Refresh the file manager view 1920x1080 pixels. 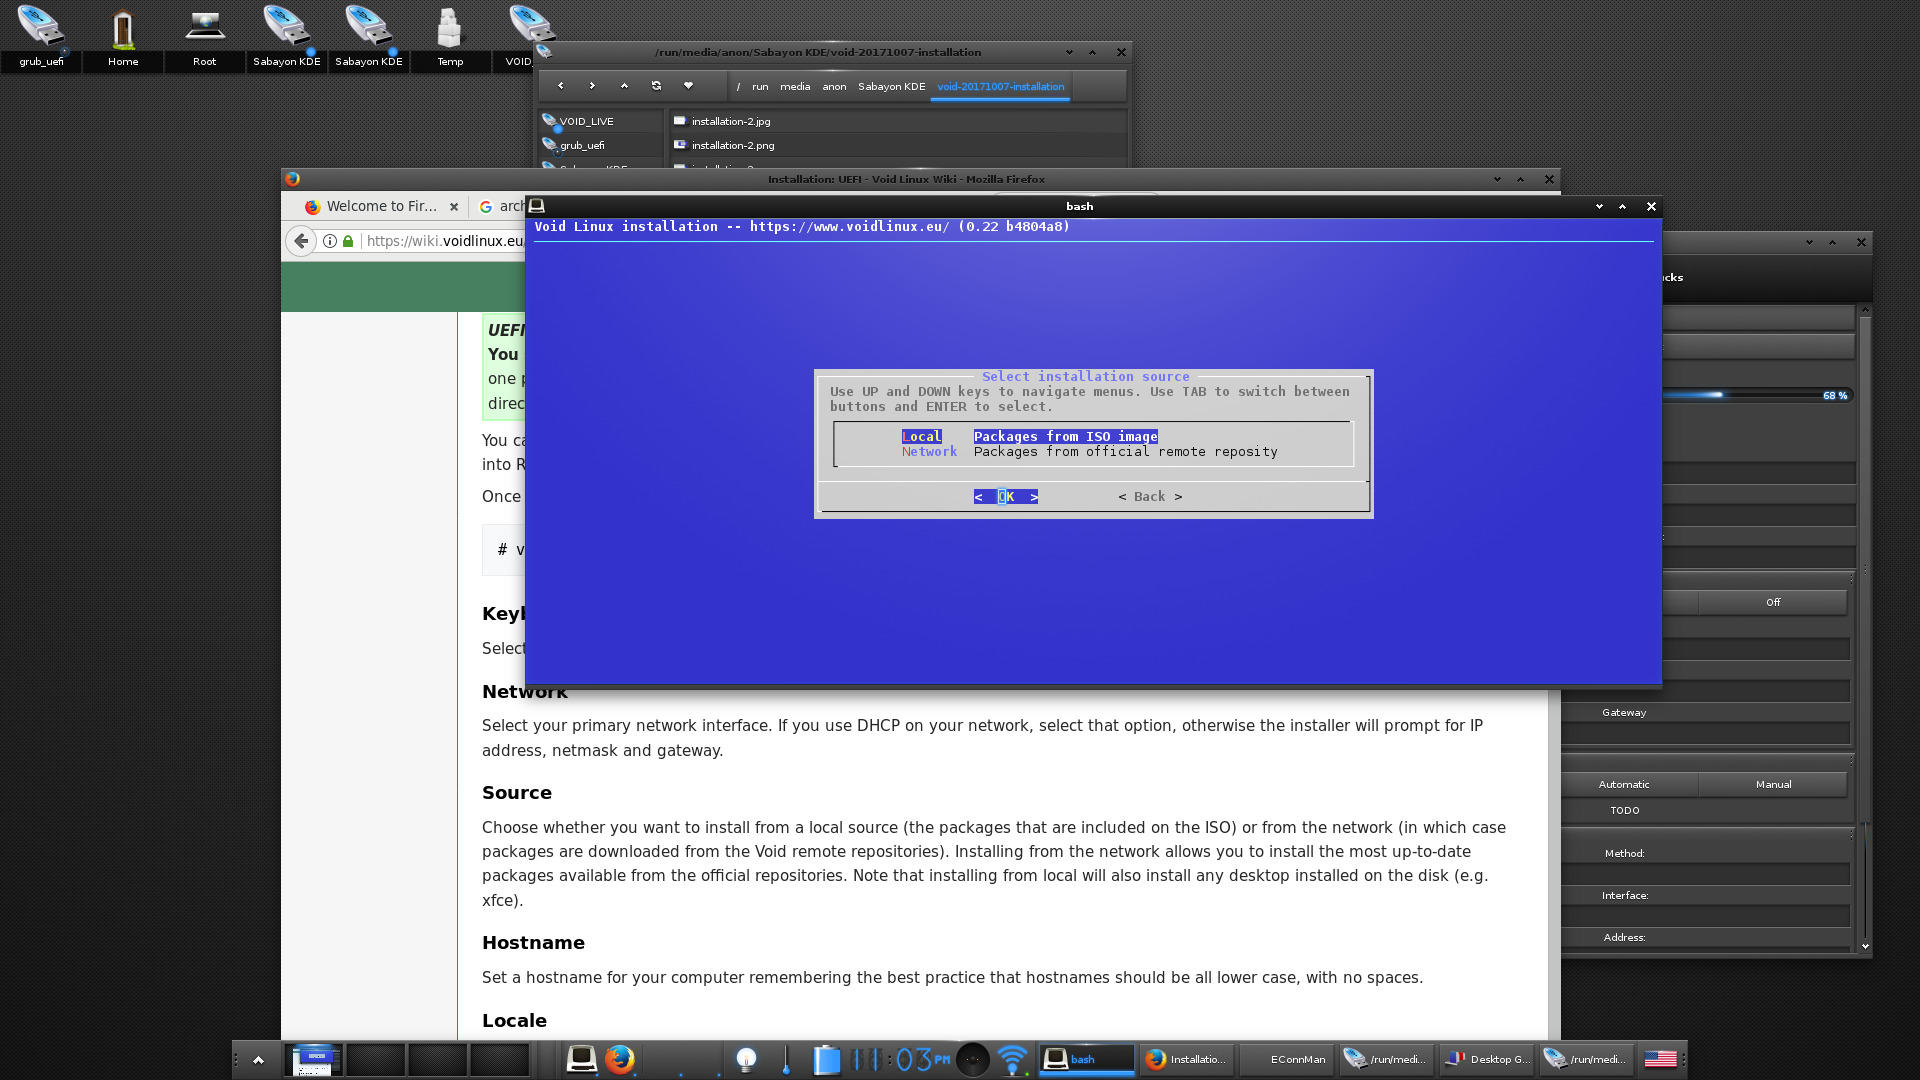click(656, 86)
